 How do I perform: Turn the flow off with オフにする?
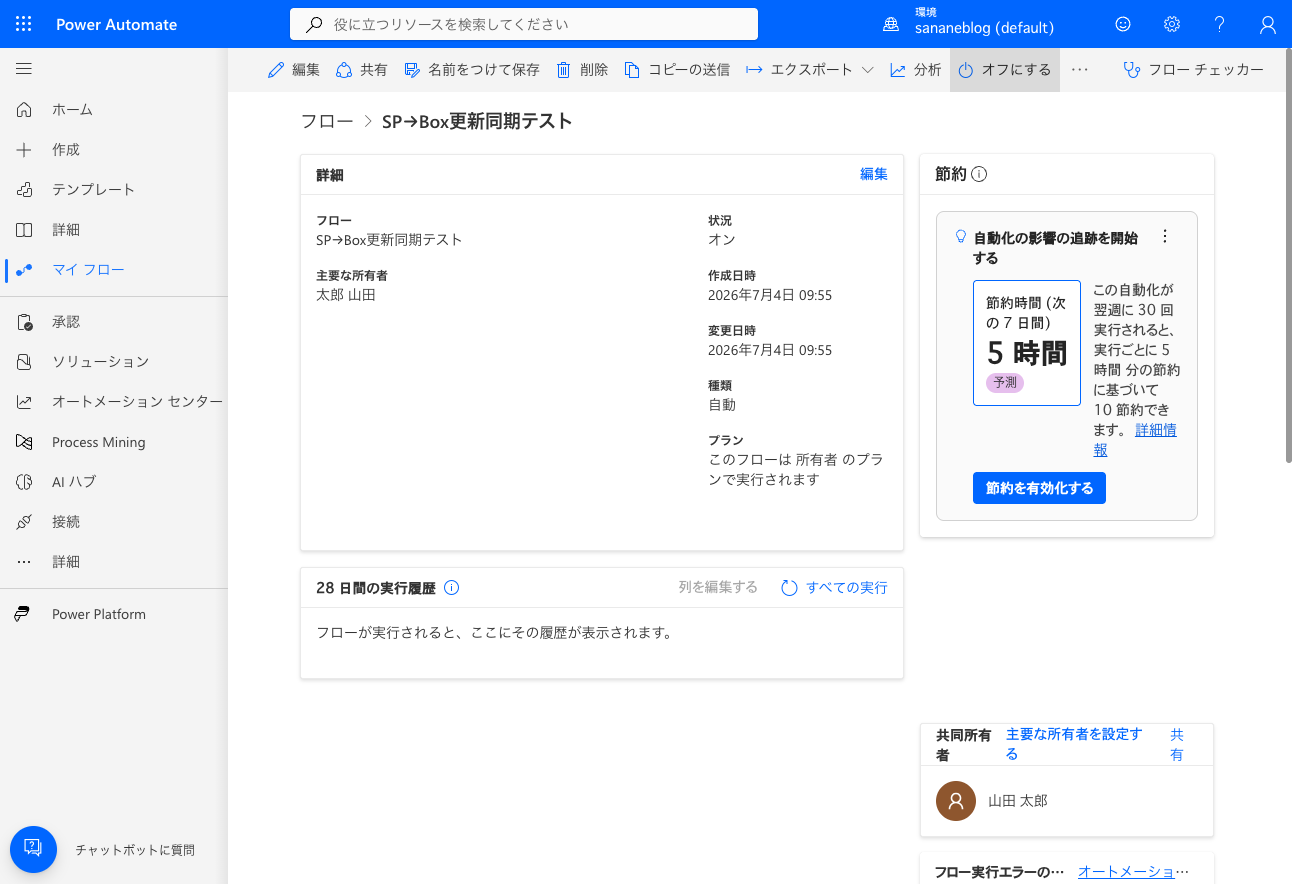click(x=1005, y=70)
